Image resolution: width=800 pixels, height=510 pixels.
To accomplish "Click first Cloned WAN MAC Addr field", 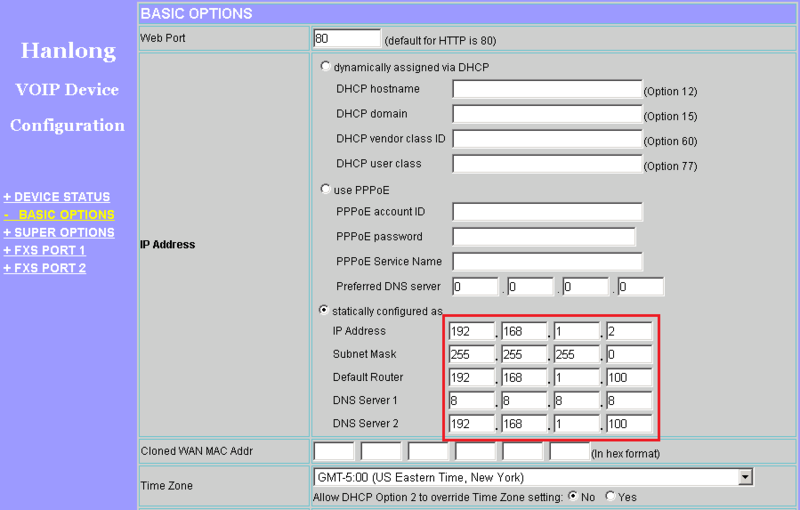I will [334, 451].
